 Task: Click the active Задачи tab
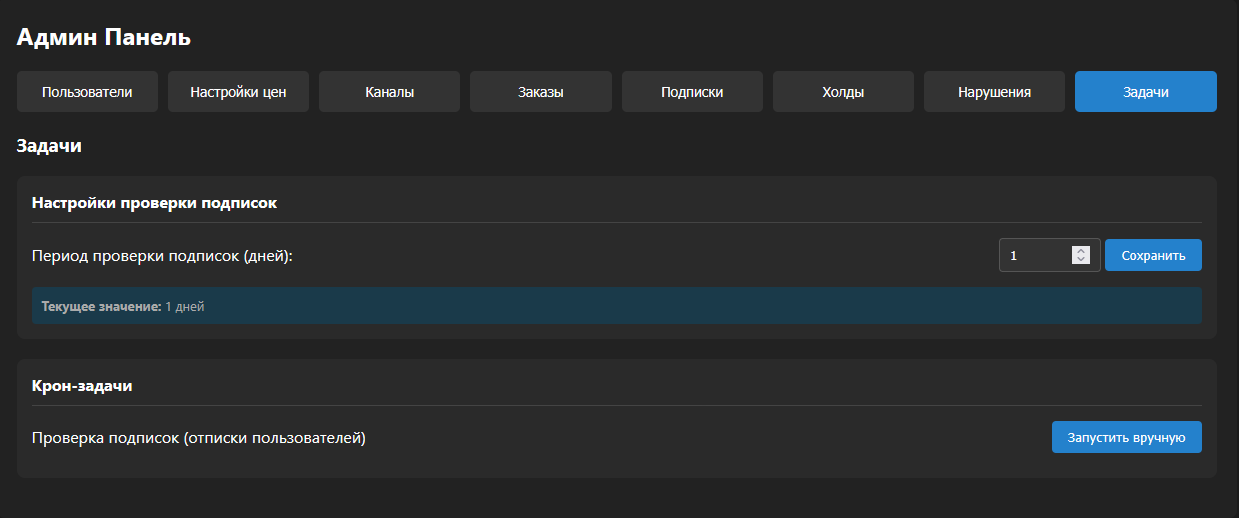click(1145, 92)
